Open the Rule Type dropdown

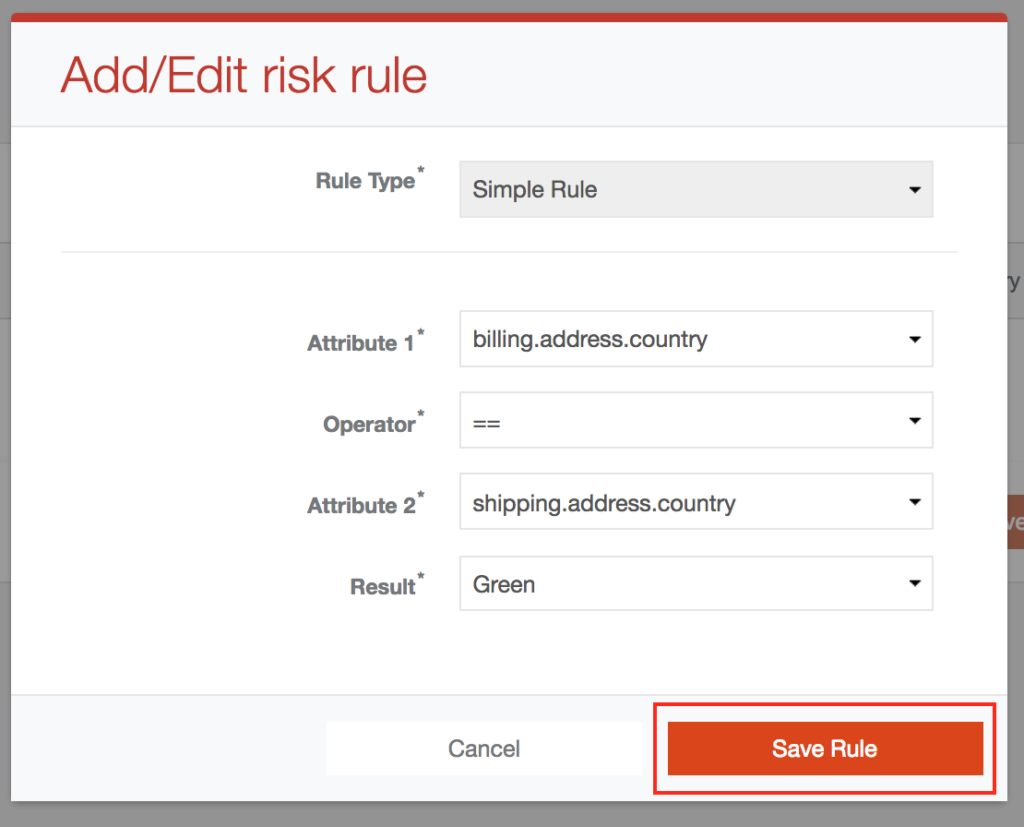696,189
